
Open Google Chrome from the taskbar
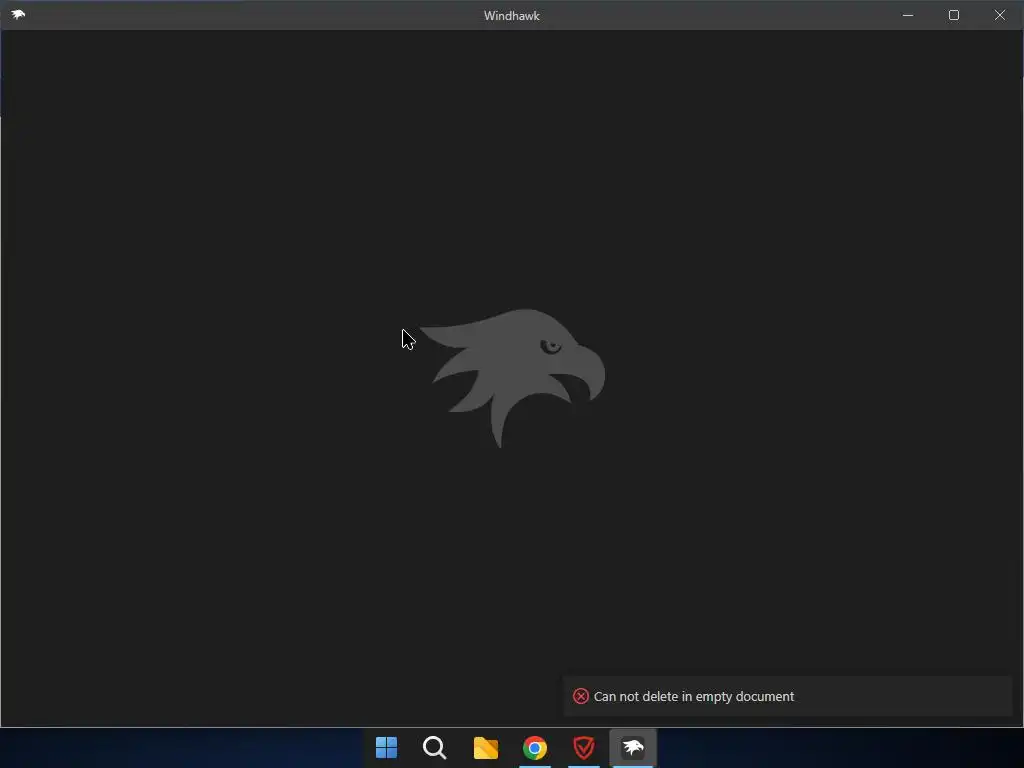tap(535, 748)
